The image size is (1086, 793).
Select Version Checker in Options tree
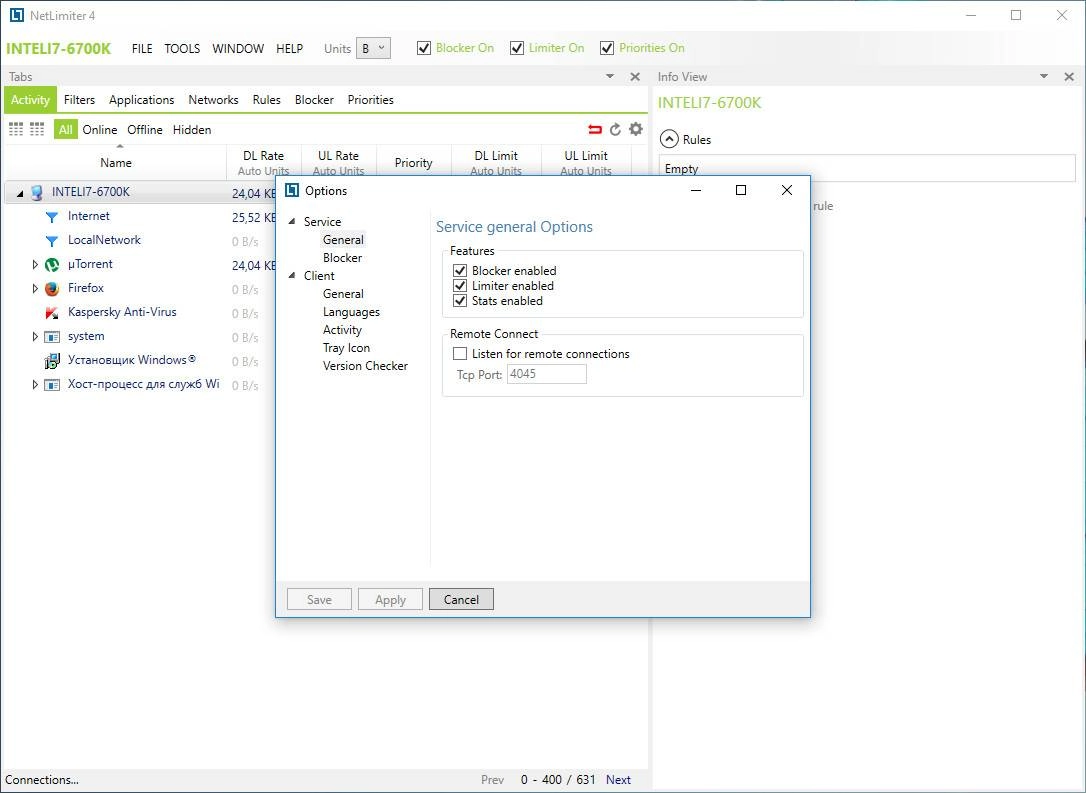[365, 366]
